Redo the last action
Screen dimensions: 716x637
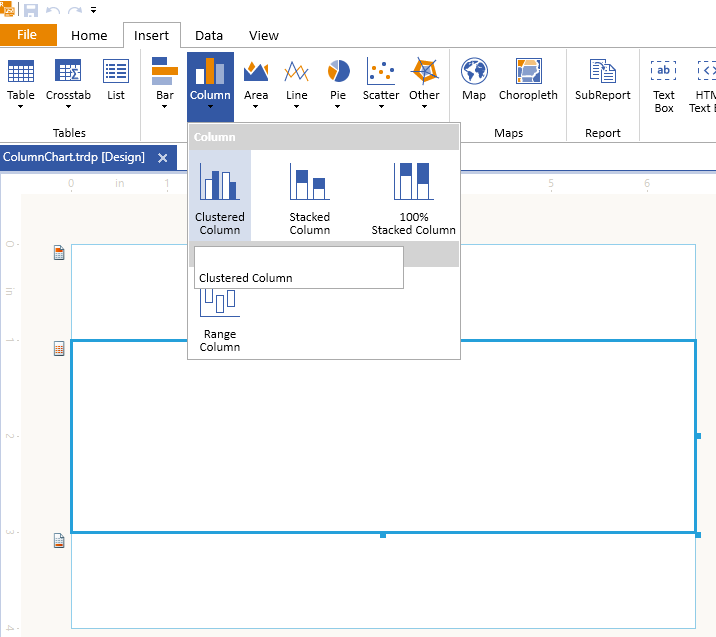[x=75, y=10]
